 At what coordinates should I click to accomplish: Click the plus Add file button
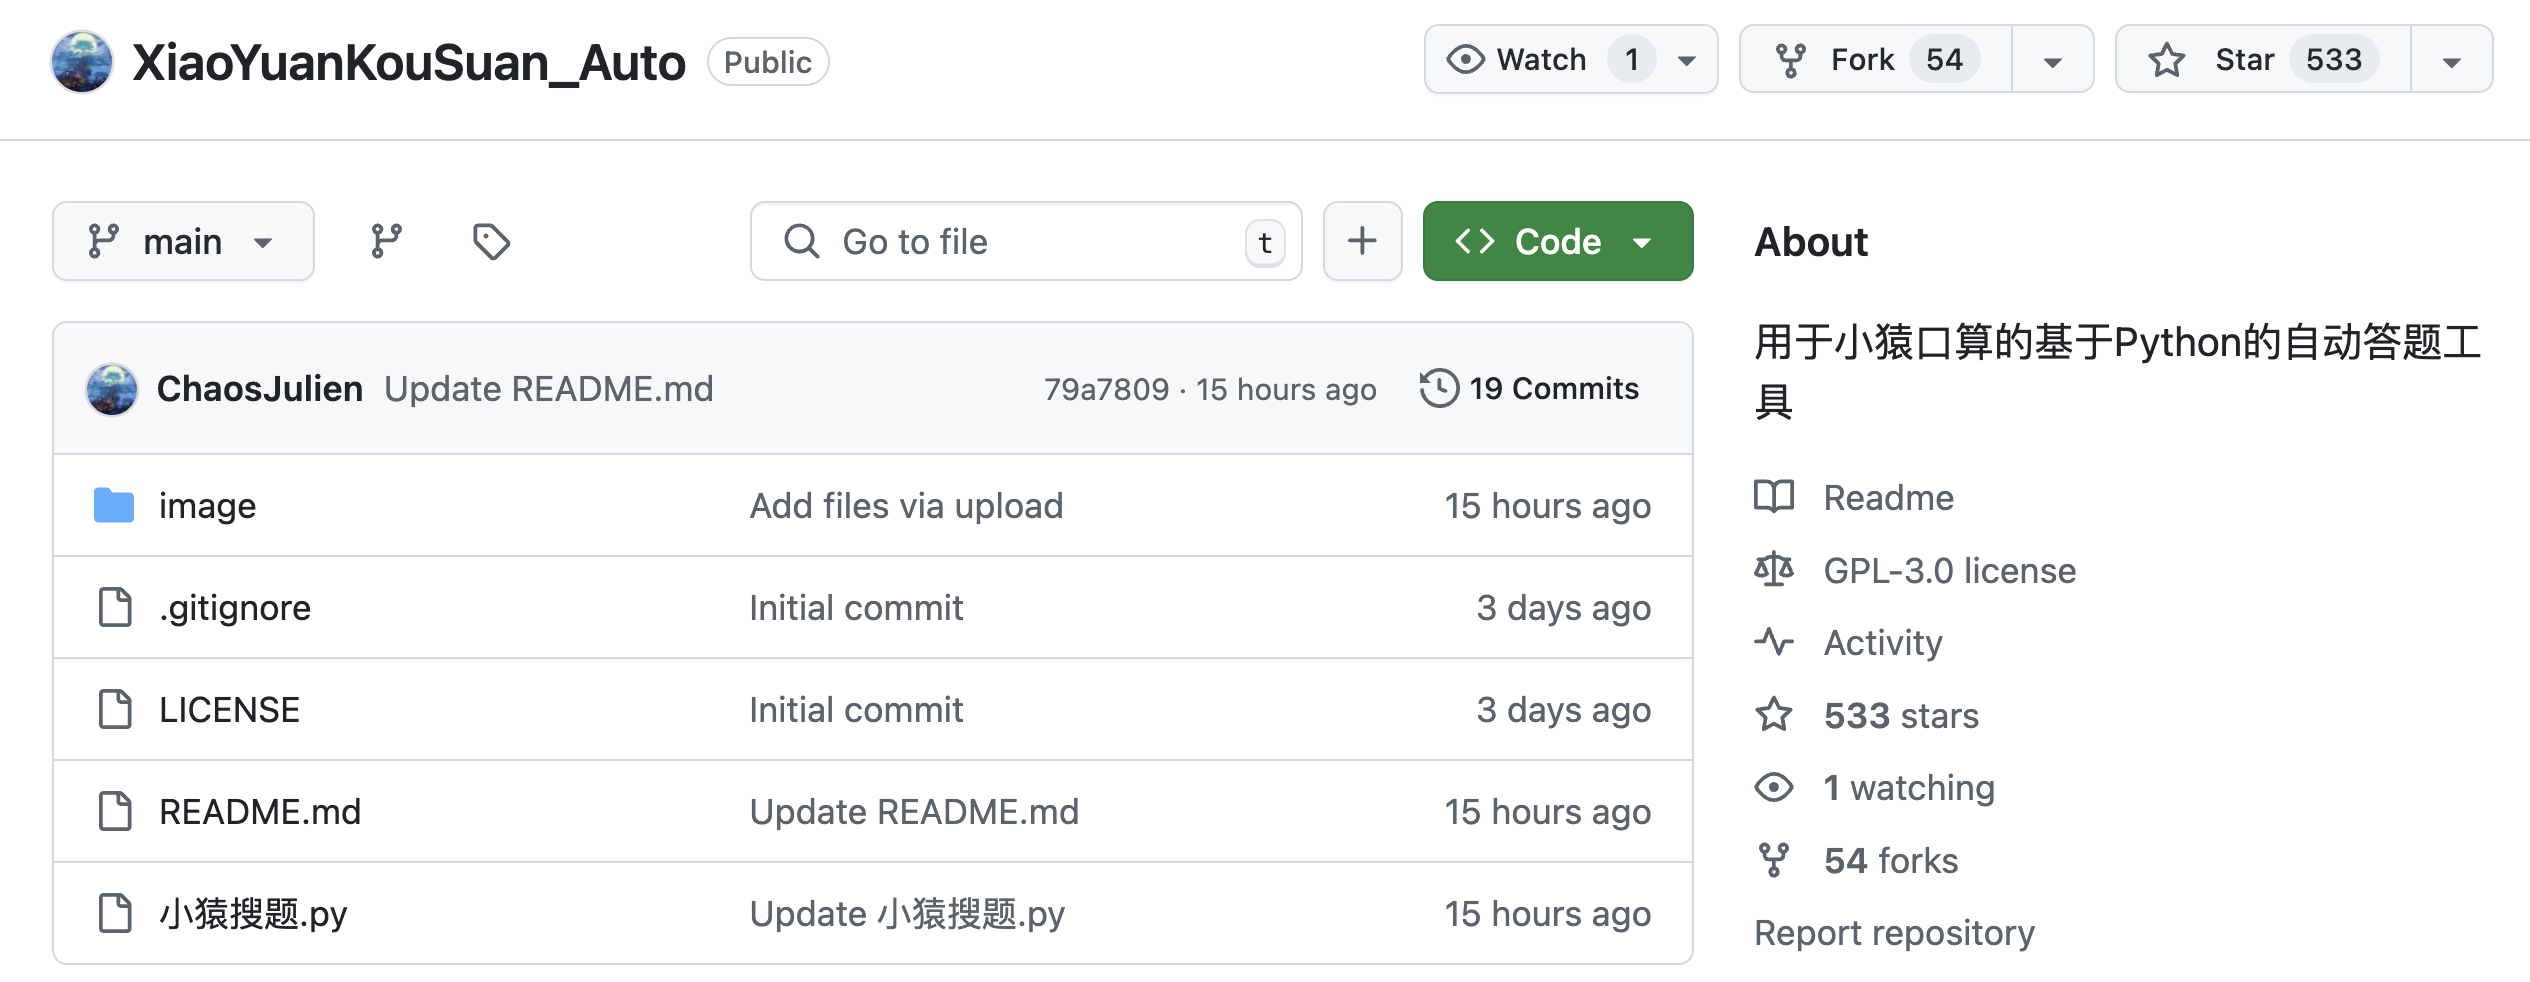1362,241
